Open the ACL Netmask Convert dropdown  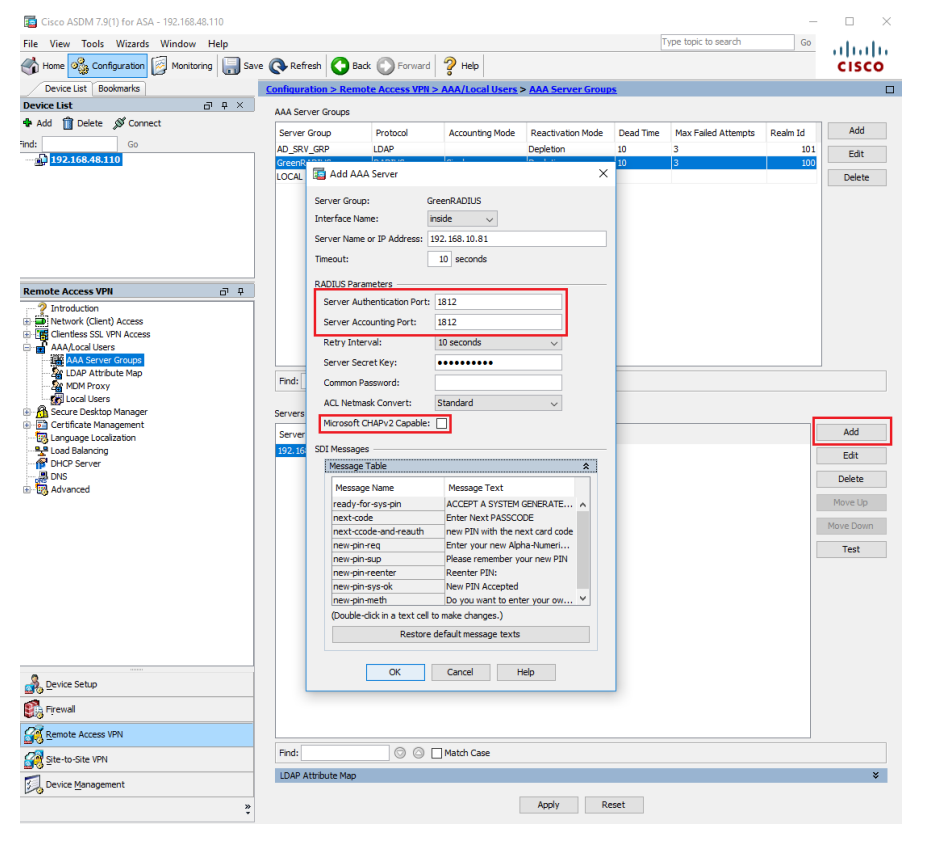(x=497, y=402)
